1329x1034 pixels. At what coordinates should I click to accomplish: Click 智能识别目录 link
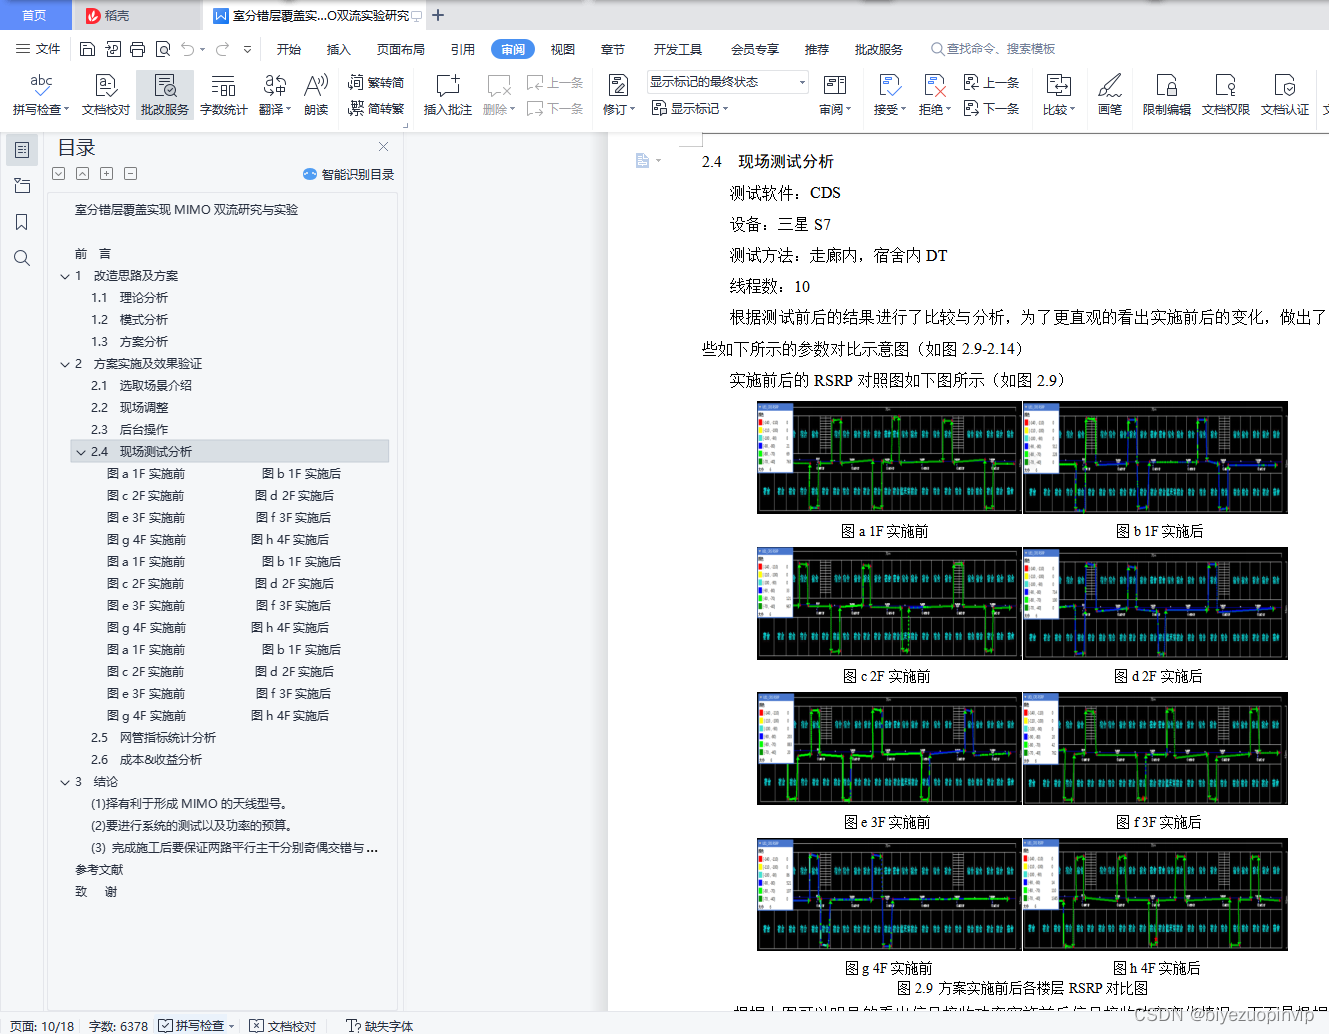tap(349, 174)
